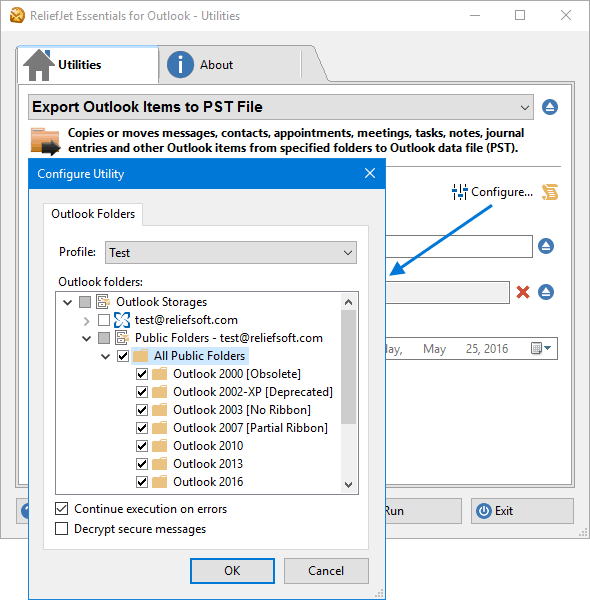Click the blue eject icon beside utility dropdown
The width and height of the screenshot is (590, 600).
[x=550, y=107]
